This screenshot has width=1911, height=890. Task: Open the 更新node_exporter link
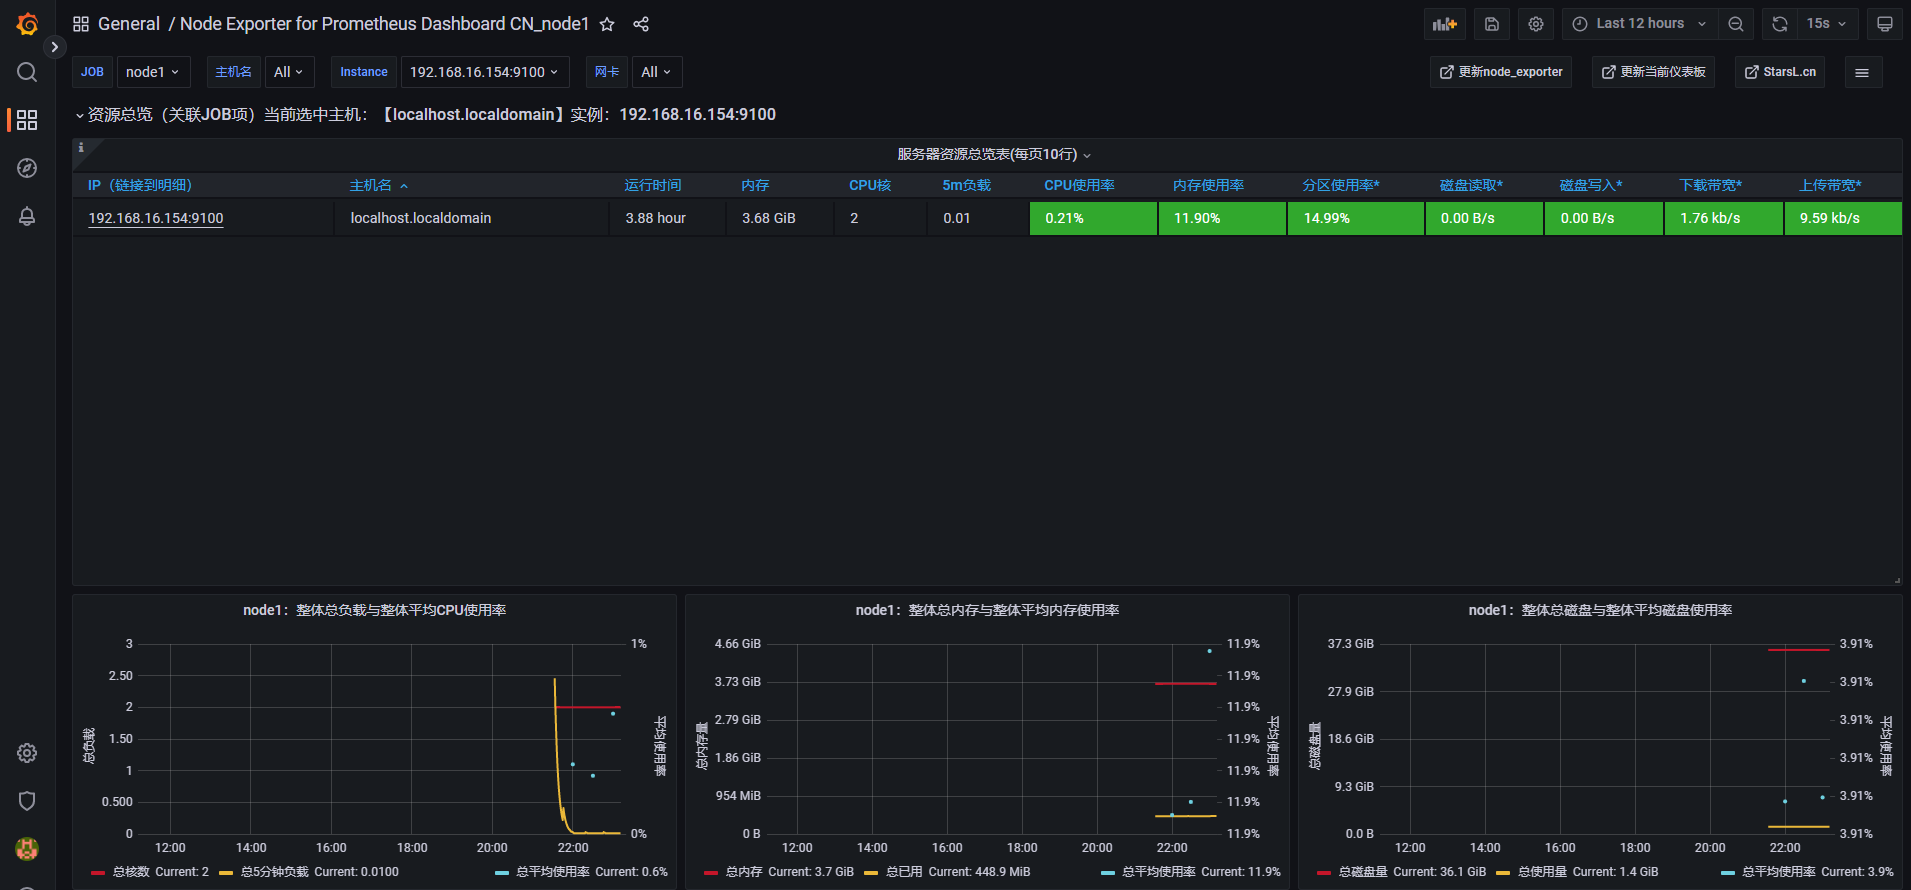coord(1501,72)
